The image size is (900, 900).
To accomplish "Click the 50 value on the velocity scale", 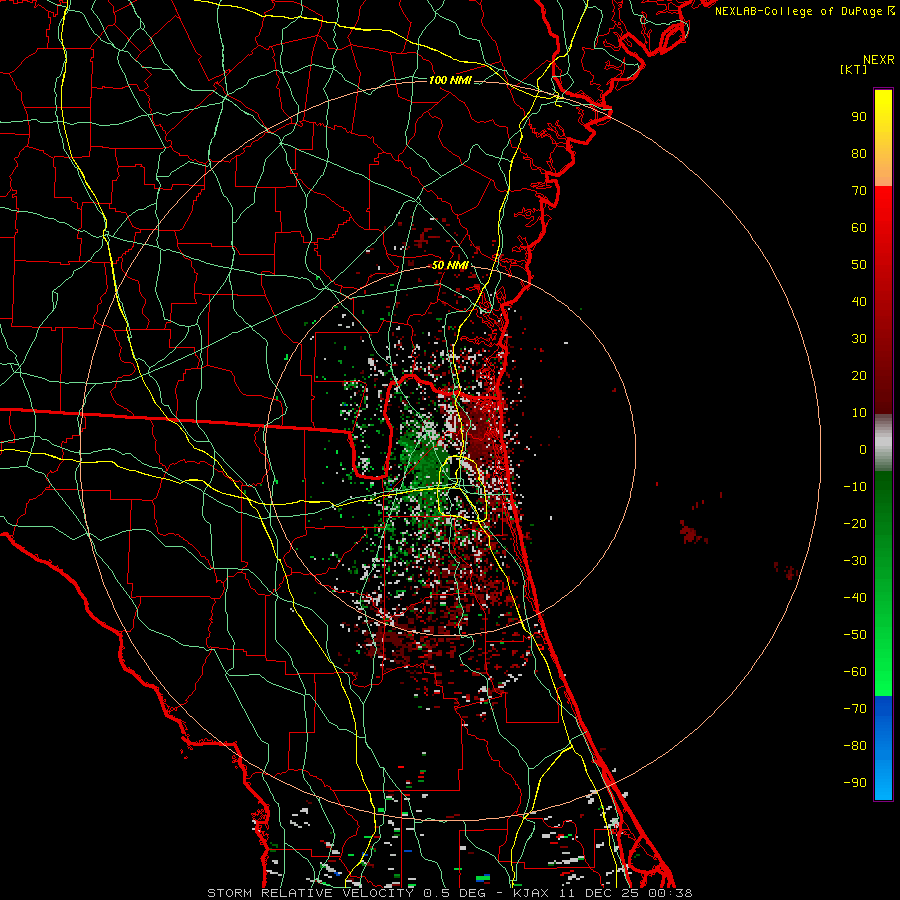I will coord(859,265).
